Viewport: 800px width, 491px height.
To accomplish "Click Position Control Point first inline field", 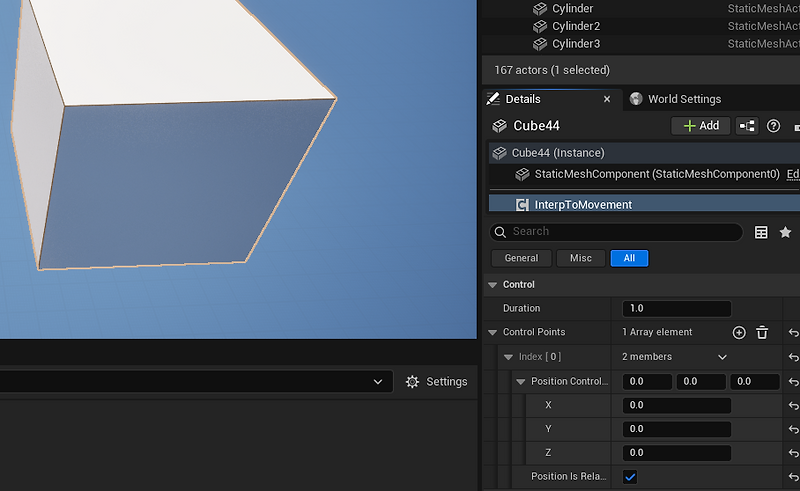I will [647, 381].
